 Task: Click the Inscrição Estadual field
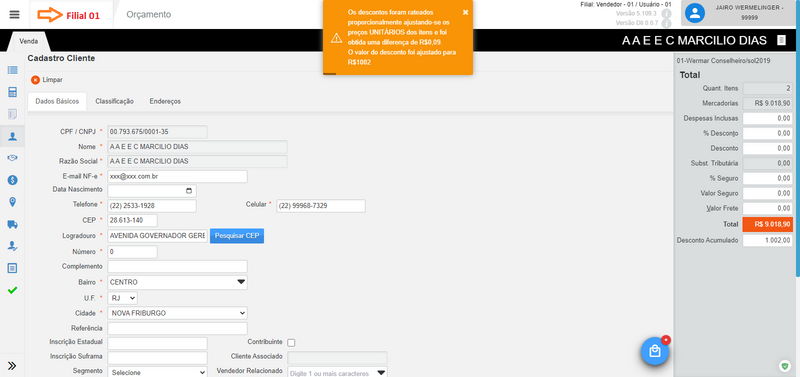[x=158, y=343]
